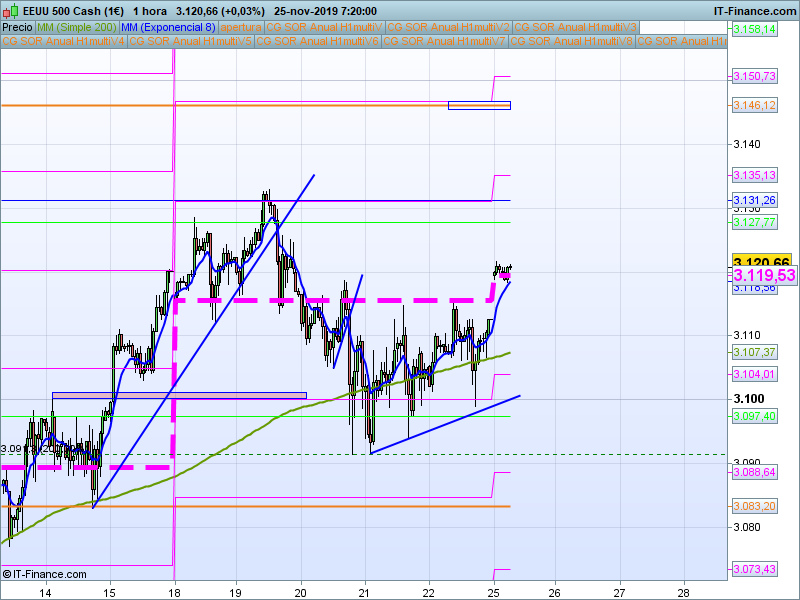The height and width of the screenshot is (600, 800).
Task: Click the 3.080 price axis value
Action: (x=746, y=527)
